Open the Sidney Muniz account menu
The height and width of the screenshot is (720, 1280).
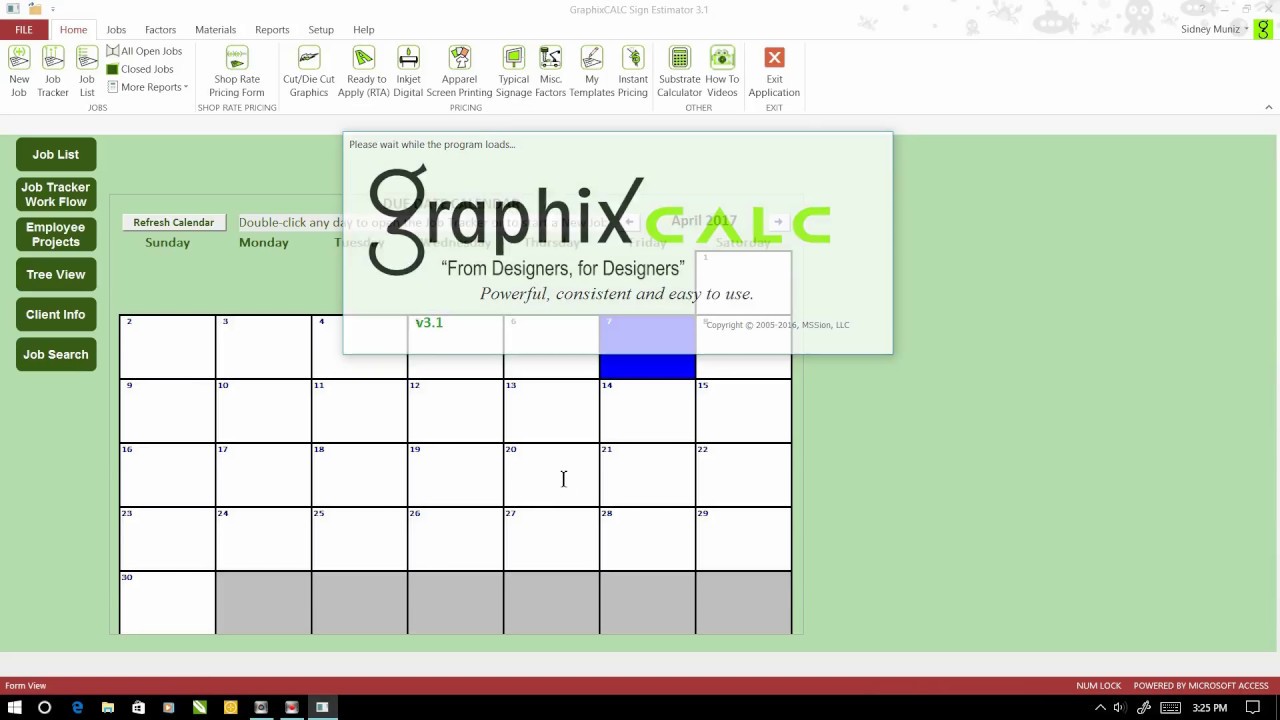[x=1214, y=30]
